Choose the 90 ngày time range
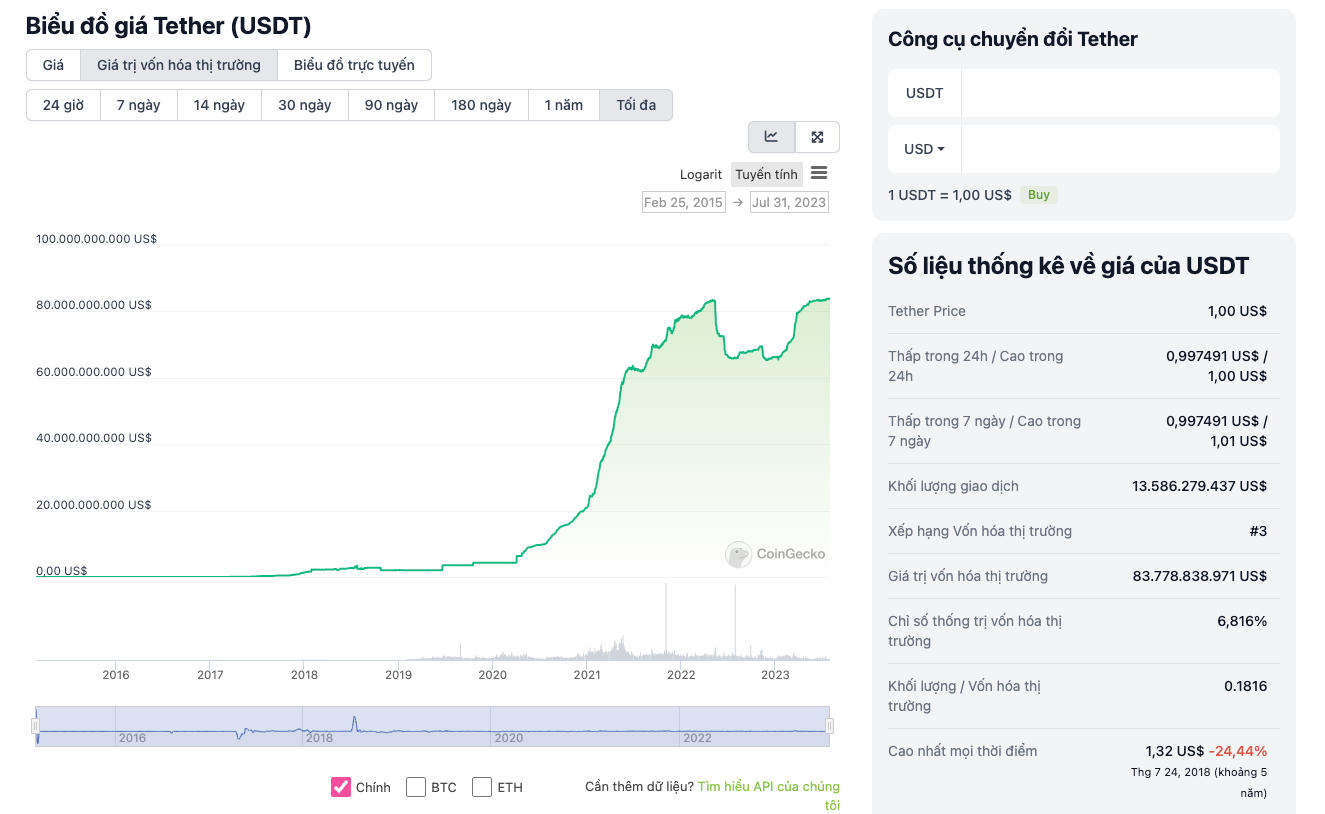The image size is (1325, 814). (x=391, y=105)
